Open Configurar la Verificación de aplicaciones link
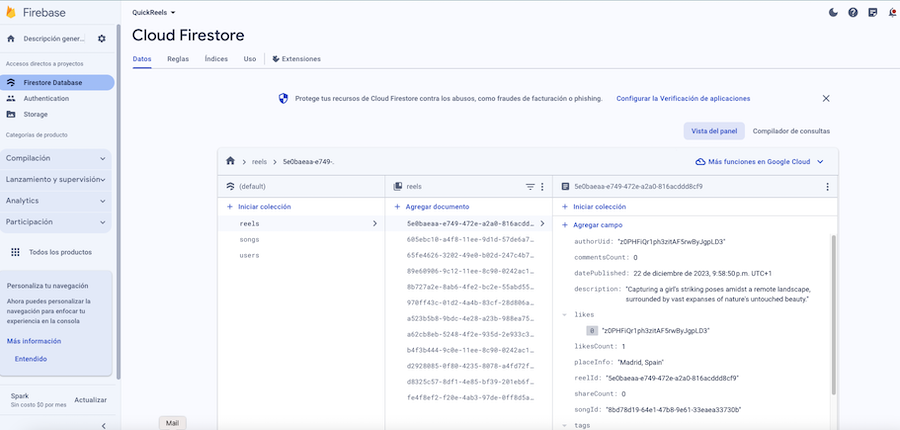This screenshot has height=430, width=900. 683,99
